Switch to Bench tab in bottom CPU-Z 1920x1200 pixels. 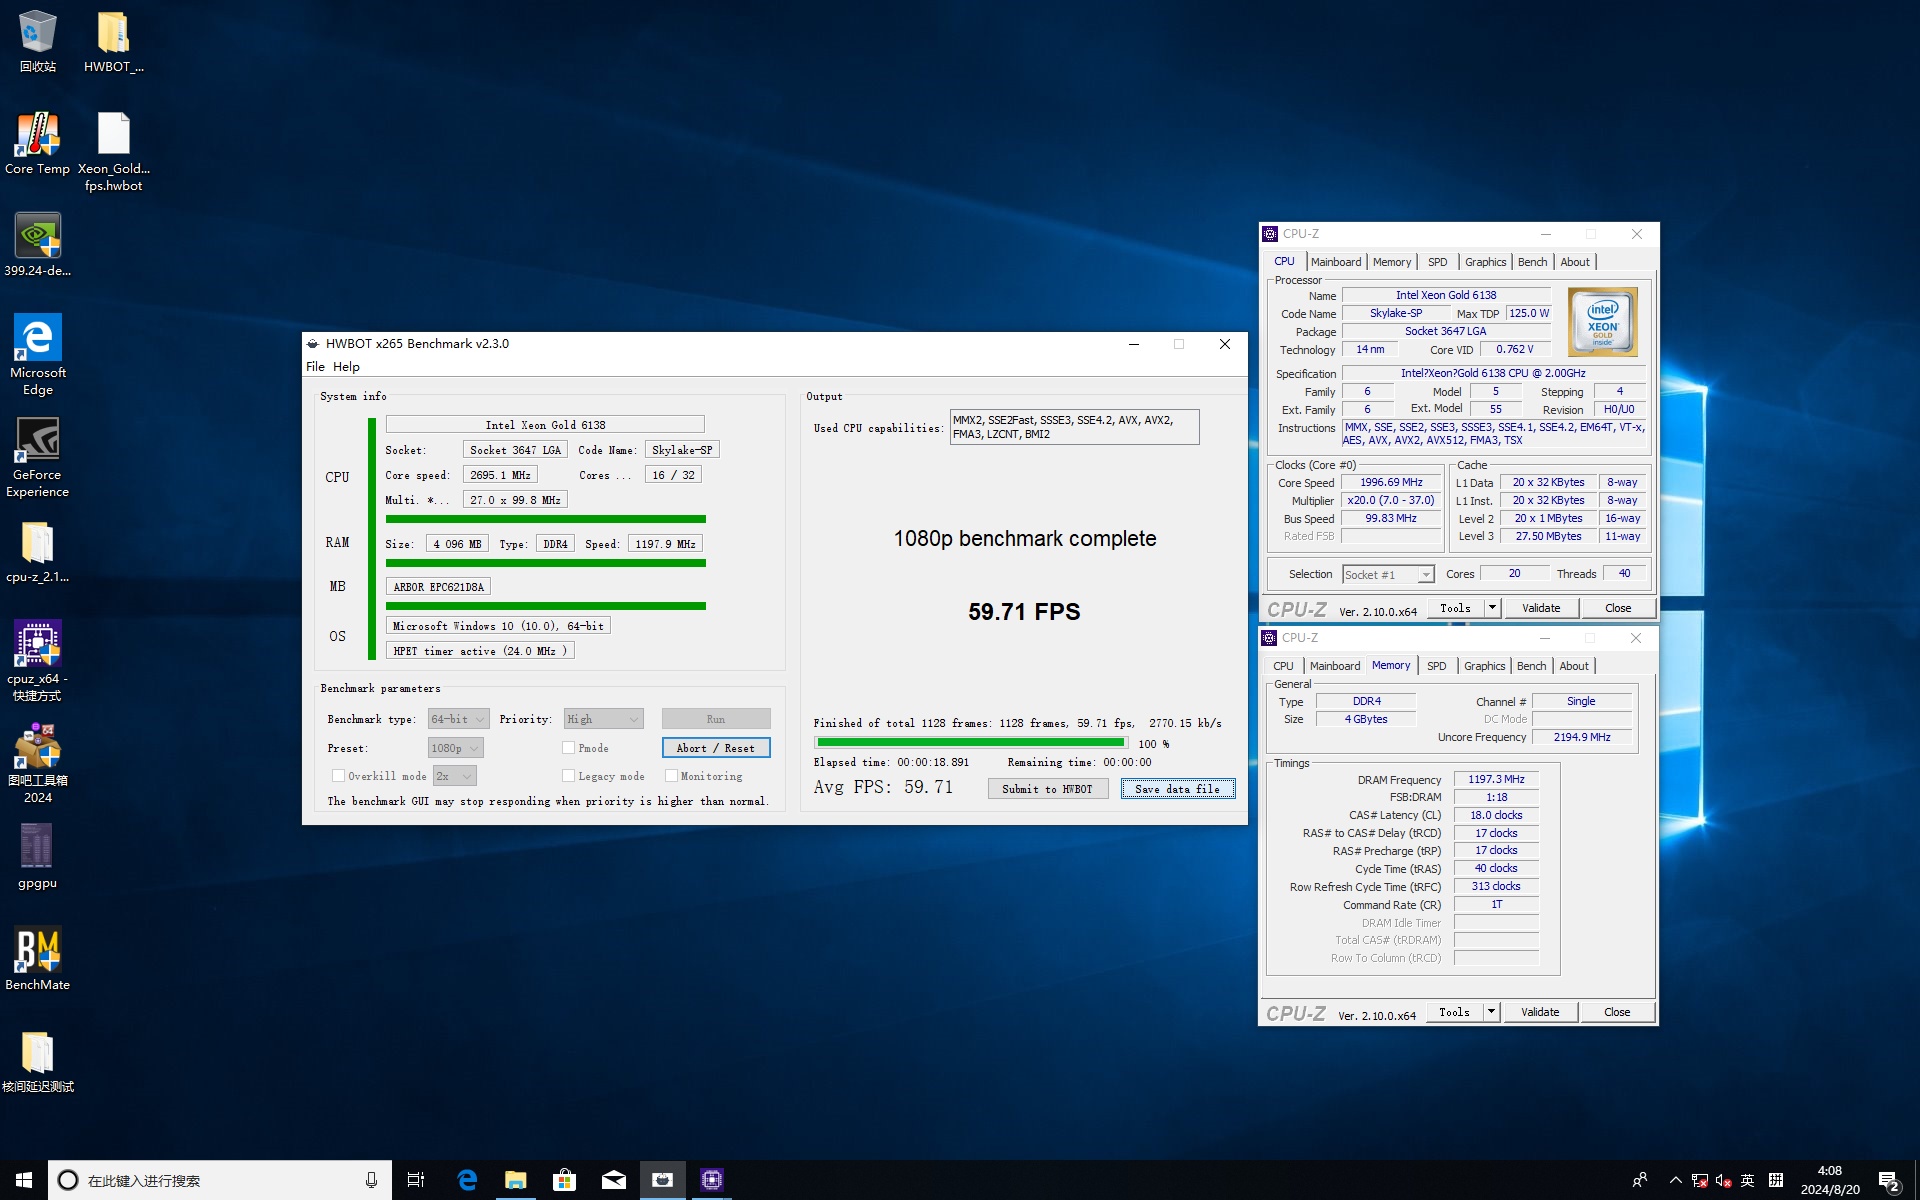click(x=1531, y=666)
